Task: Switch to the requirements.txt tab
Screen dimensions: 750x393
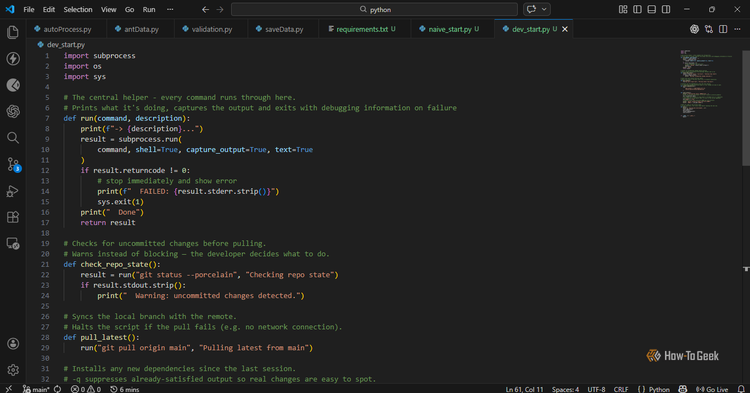Action: [x=365, y=29]
